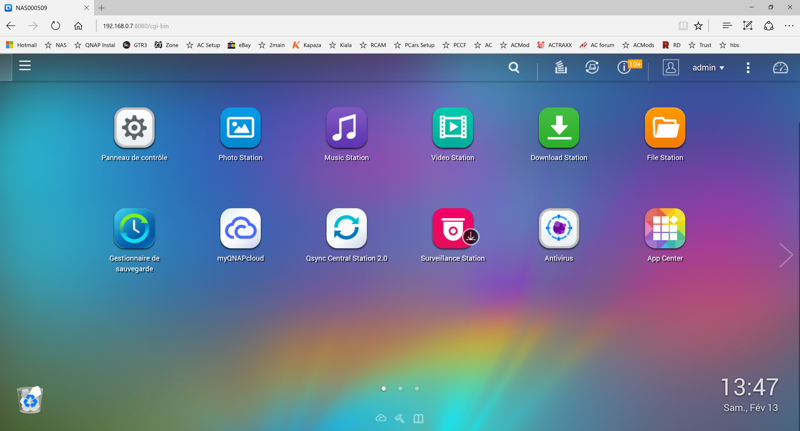
Task: Open the three-dot more options menu
Action: click(x=748, y=68)
